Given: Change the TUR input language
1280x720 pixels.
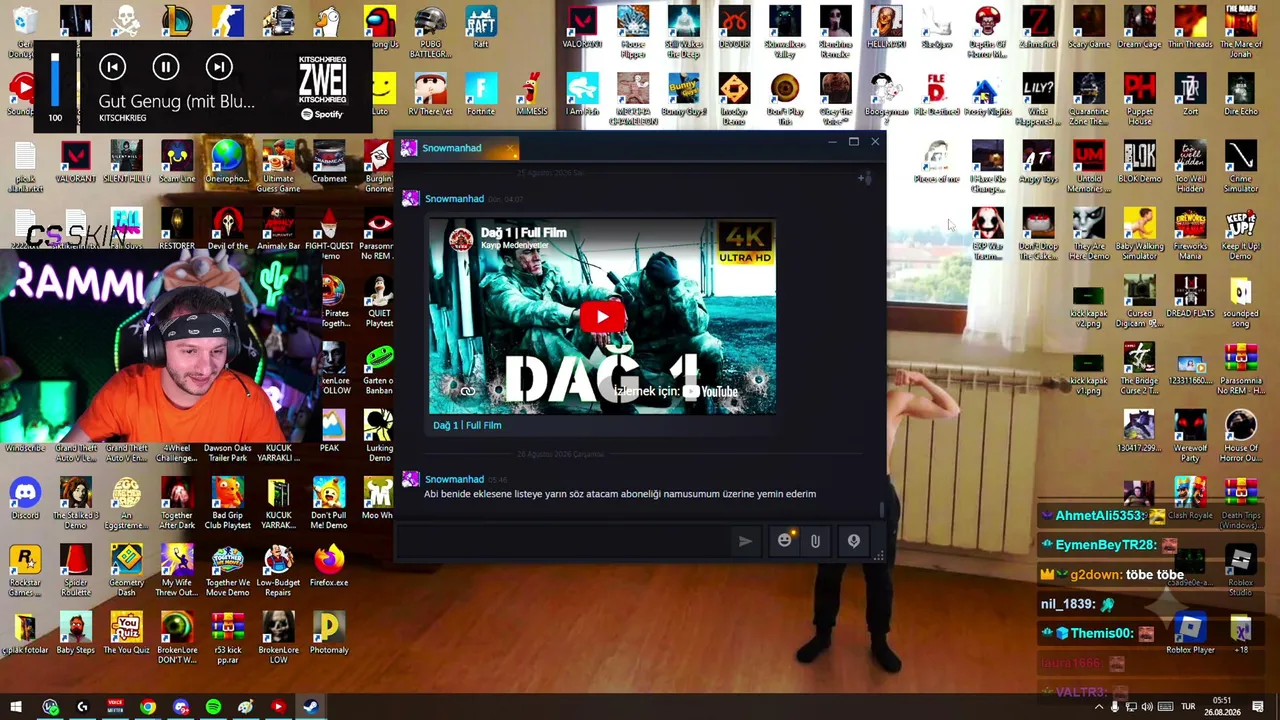Looking at the screenshot, I should coord(1188,707).
